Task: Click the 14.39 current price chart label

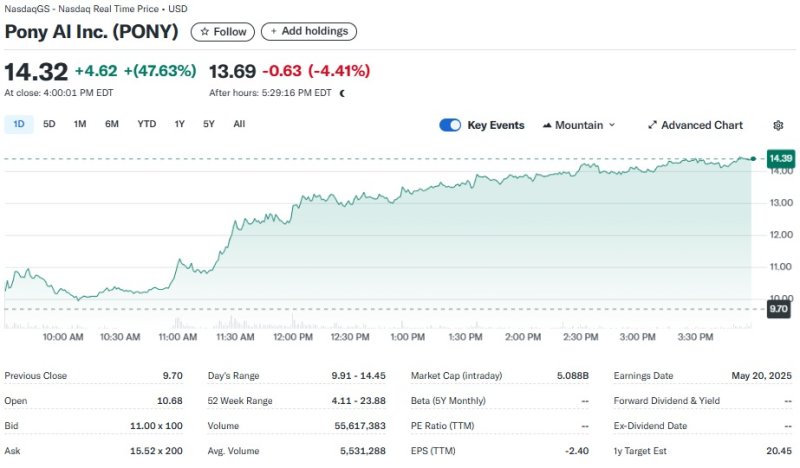Action: pos(781,158)
